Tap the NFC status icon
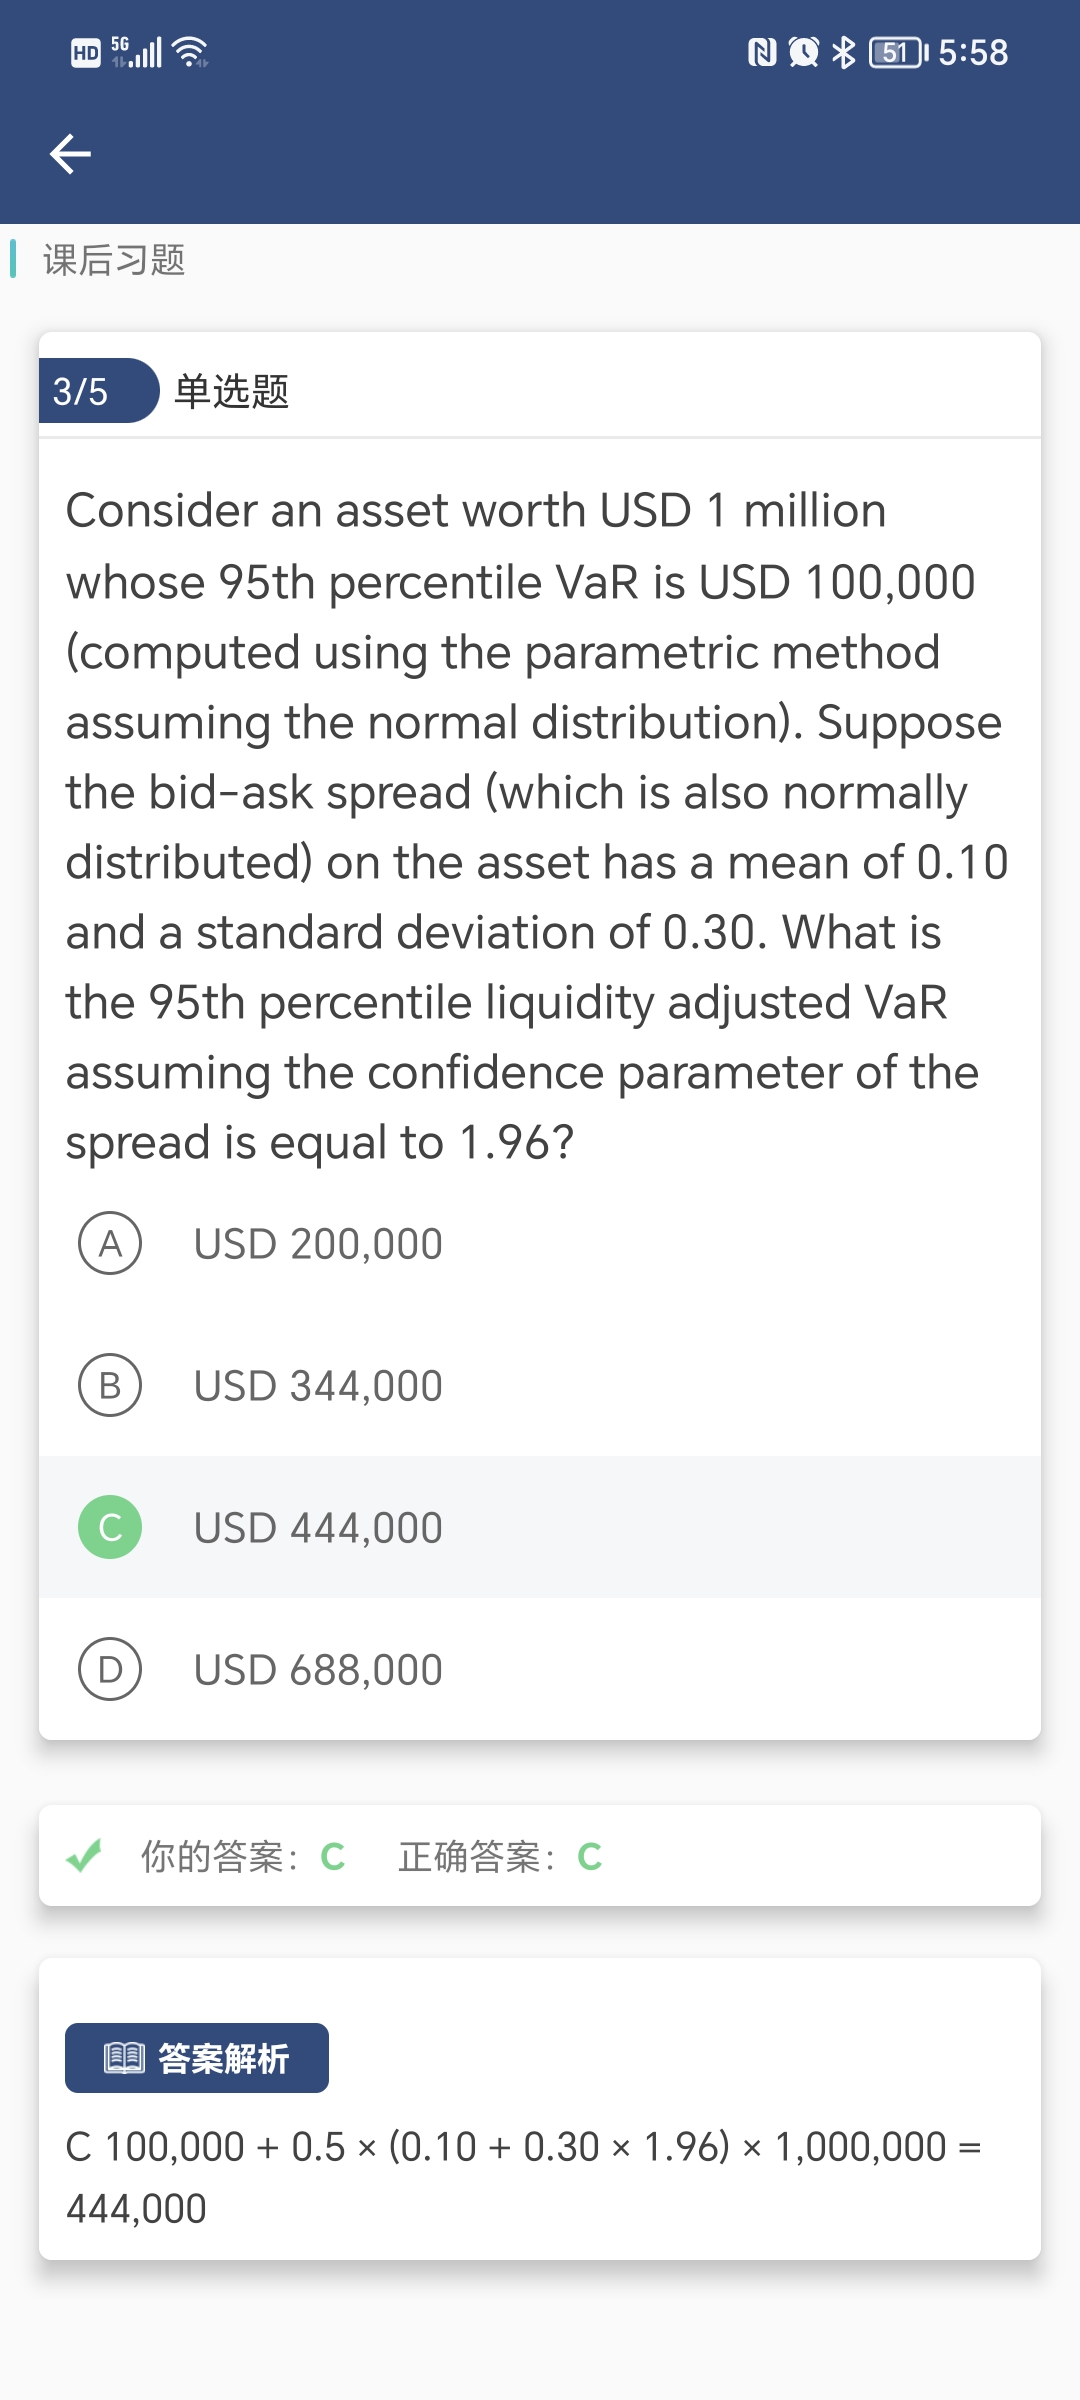 762,52
